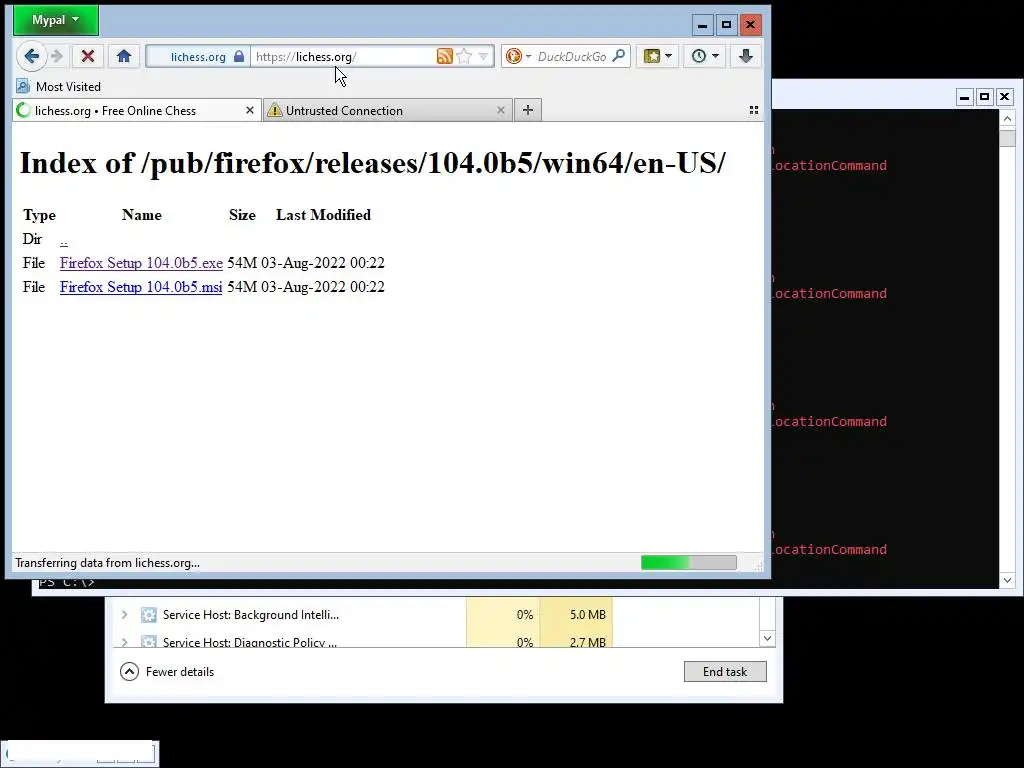
Task: Click the RSS feed icon in address bar
Action: 445,56
